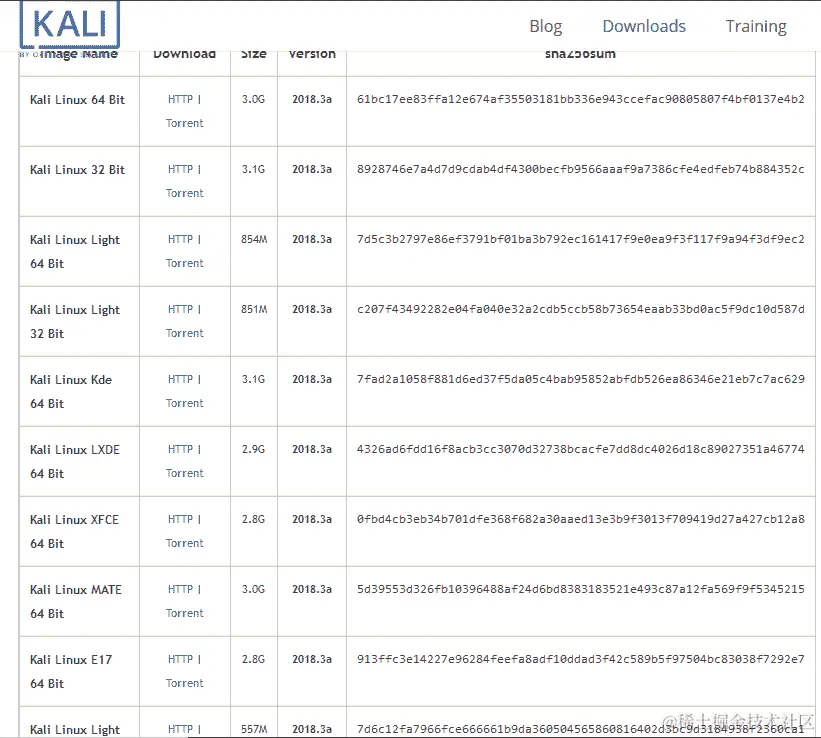Download Kali Linux Kde 64 Bit via HTTP
Viewport: 821px width, 738px height.
click(180, 379)
